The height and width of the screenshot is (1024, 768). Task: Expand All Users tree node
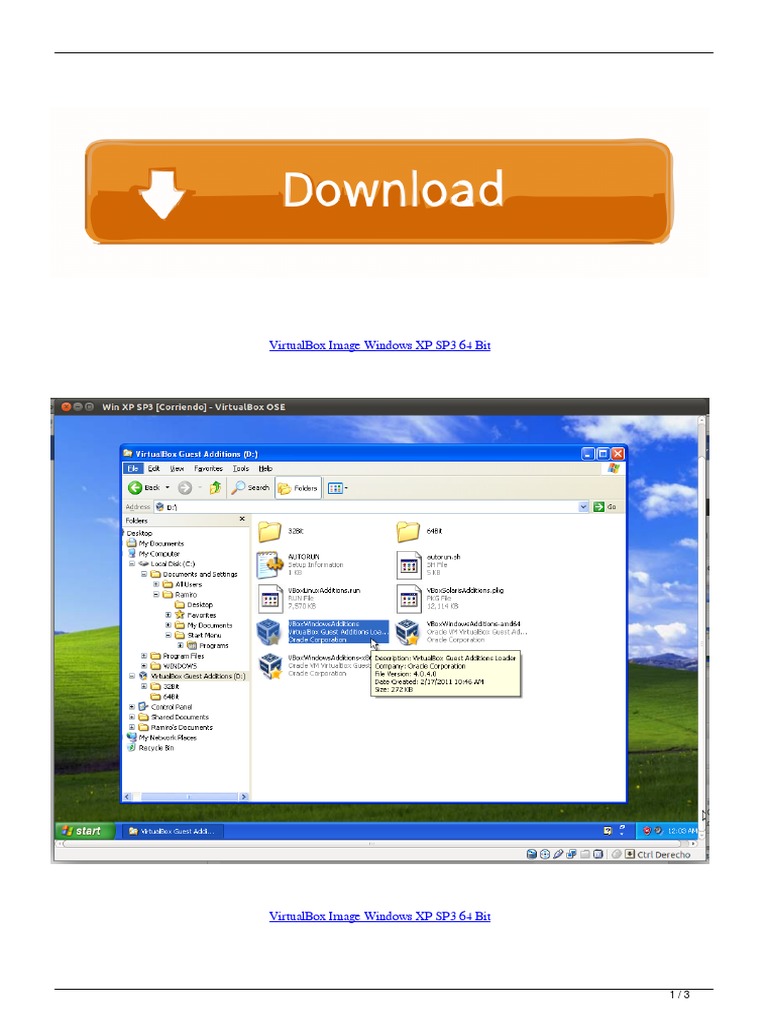pyautogui.click(x=156, y=584)
